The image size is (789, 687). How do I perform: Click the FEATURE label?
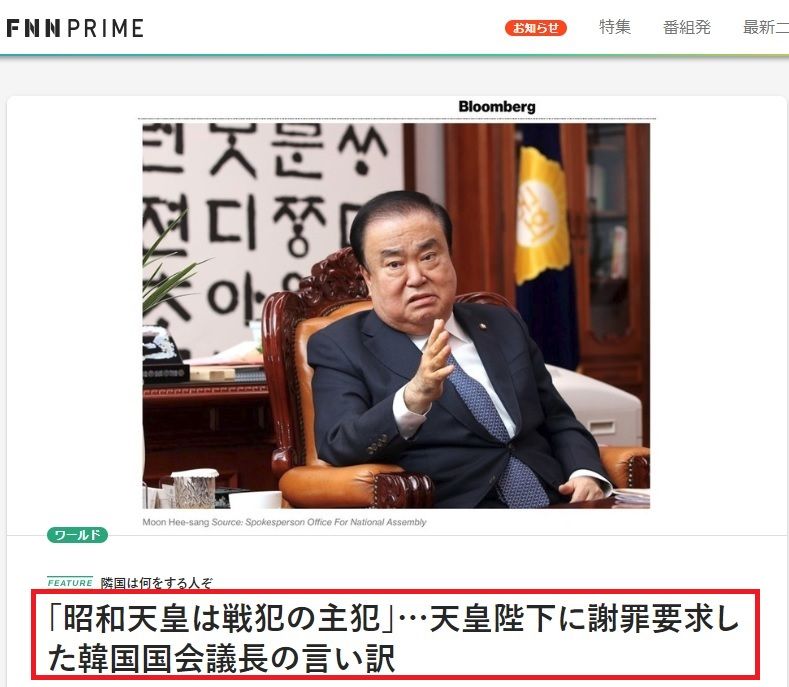tap(70, 582)
